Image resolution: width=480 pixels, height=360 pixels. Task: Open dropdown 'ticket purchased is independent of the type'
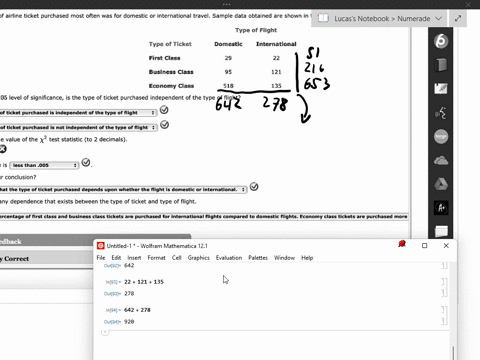point(78,113)
